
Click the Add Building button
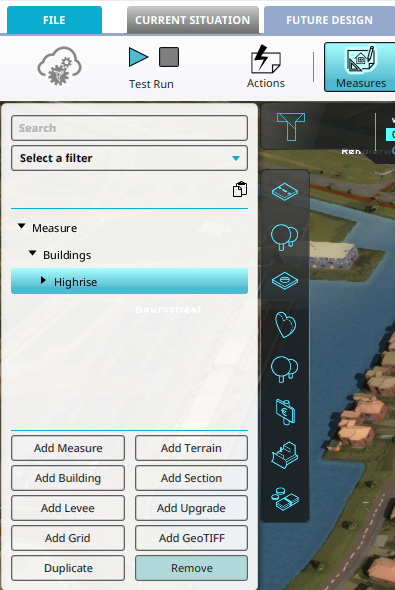coord(68,478)
